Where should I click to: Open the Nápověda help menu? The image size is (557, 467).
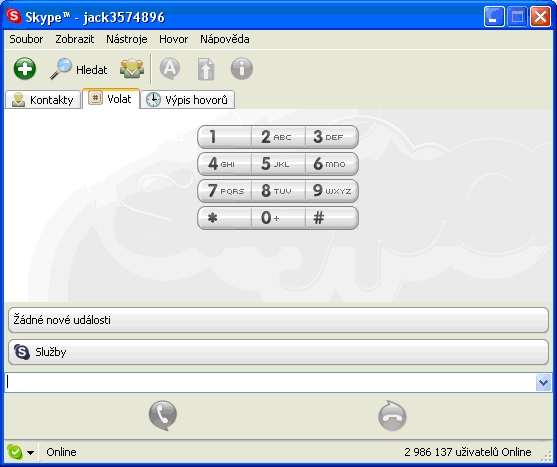tap(225, 39)
